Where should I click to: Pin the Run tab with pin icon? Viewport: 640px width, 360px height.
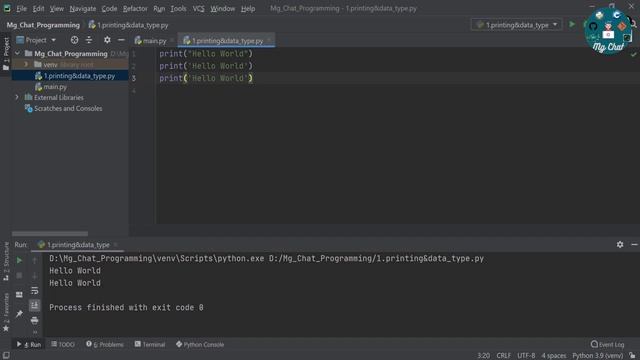(19, 314)
